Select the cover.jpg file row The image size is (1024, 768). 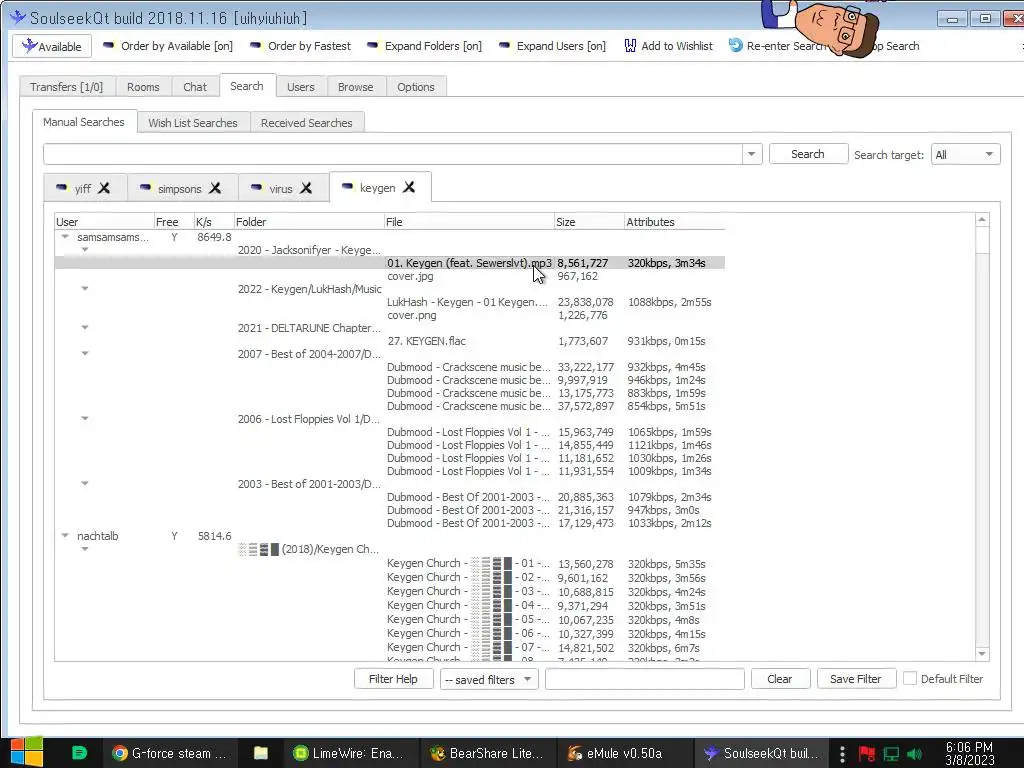(x=390, y=276)
